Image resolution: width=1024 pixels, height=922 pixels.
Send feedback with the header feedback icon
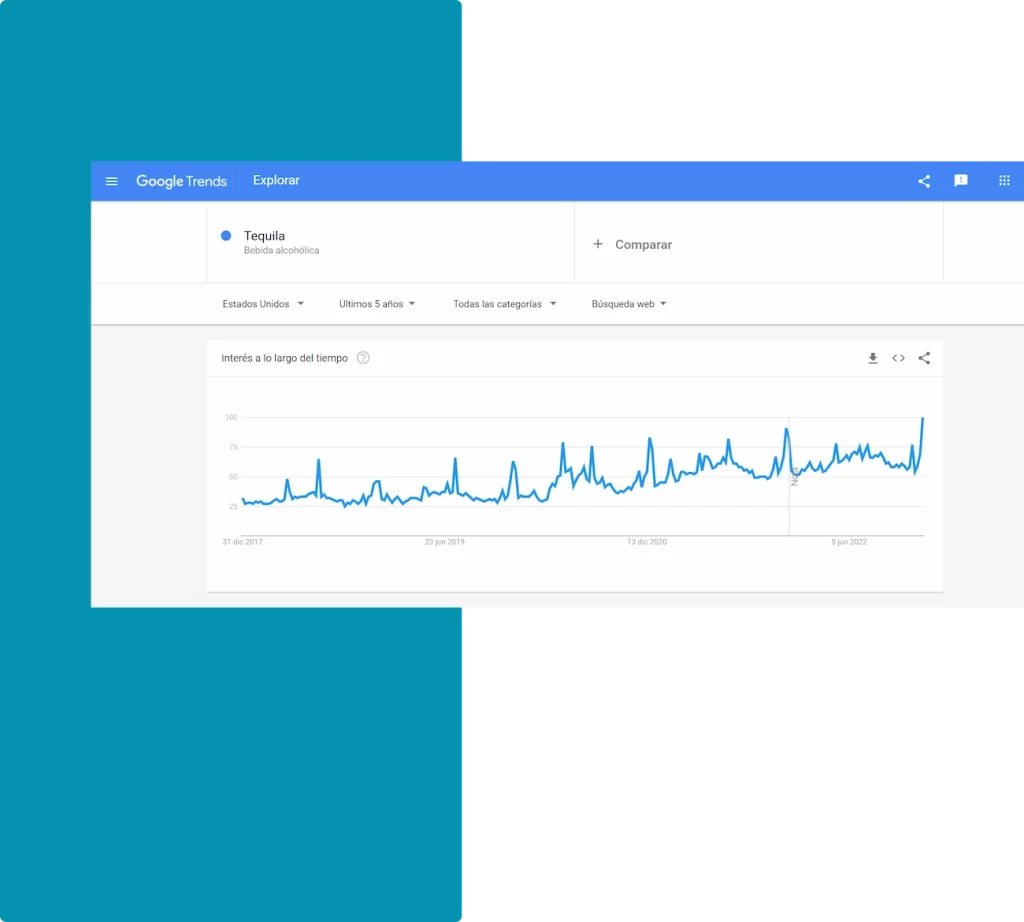coord(961,180)
